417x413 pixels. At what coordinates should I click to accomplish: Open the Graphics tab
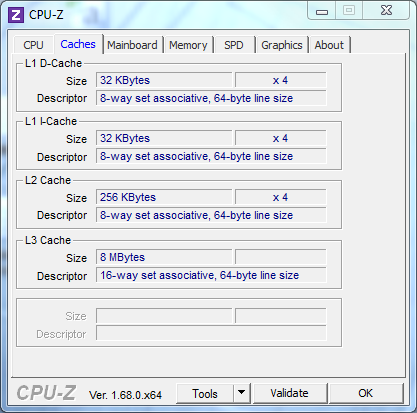pyautogui.click(x=282, y=45)
